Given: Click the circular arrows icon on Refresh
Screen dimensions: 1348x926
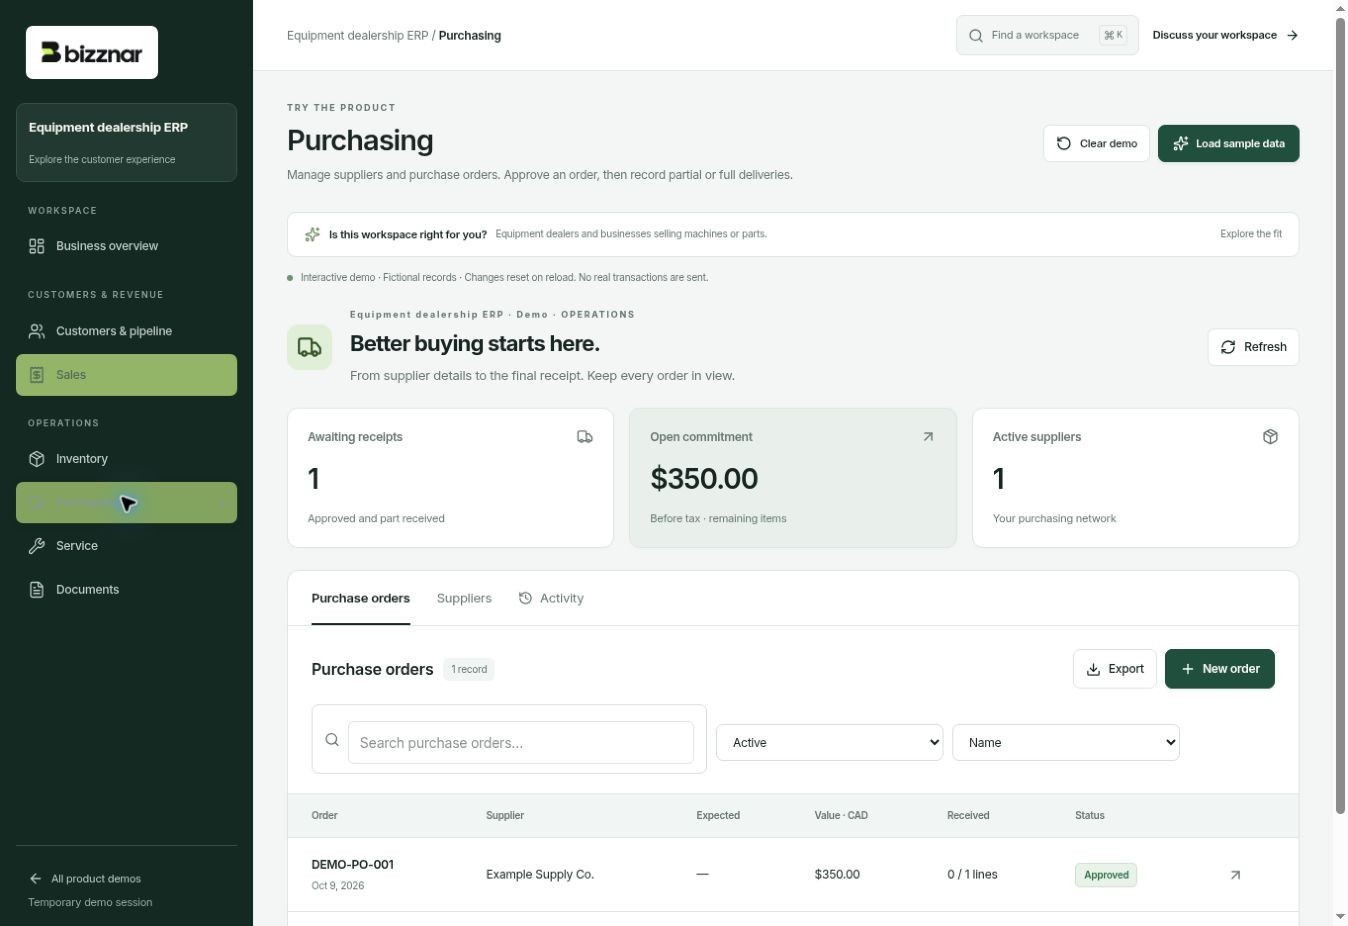Looking at the screenshot, I should point(1228,347).
